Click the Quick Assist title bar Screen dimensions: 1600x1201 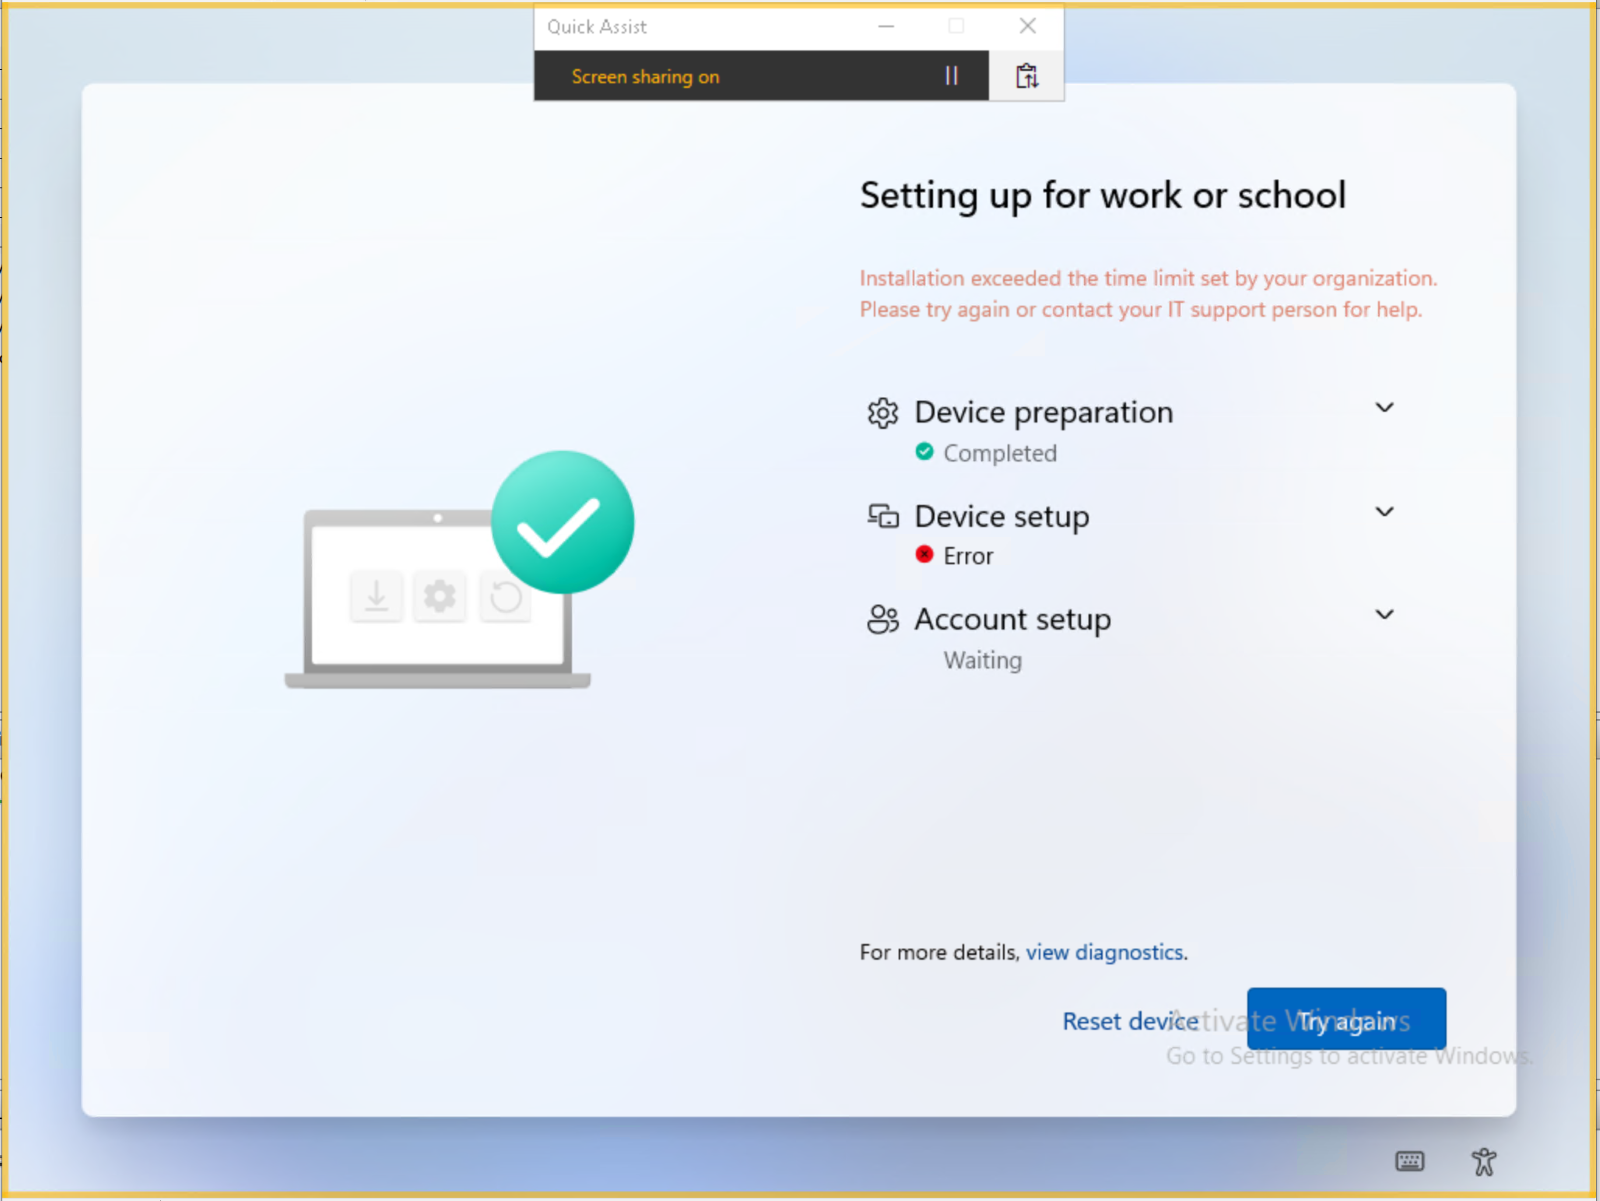(700, 27)
